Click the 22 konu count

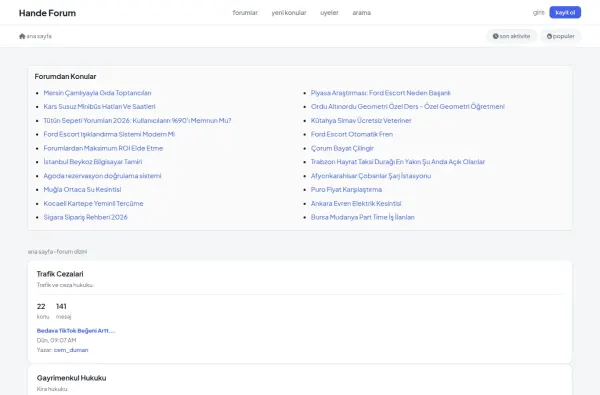(42, 311)
